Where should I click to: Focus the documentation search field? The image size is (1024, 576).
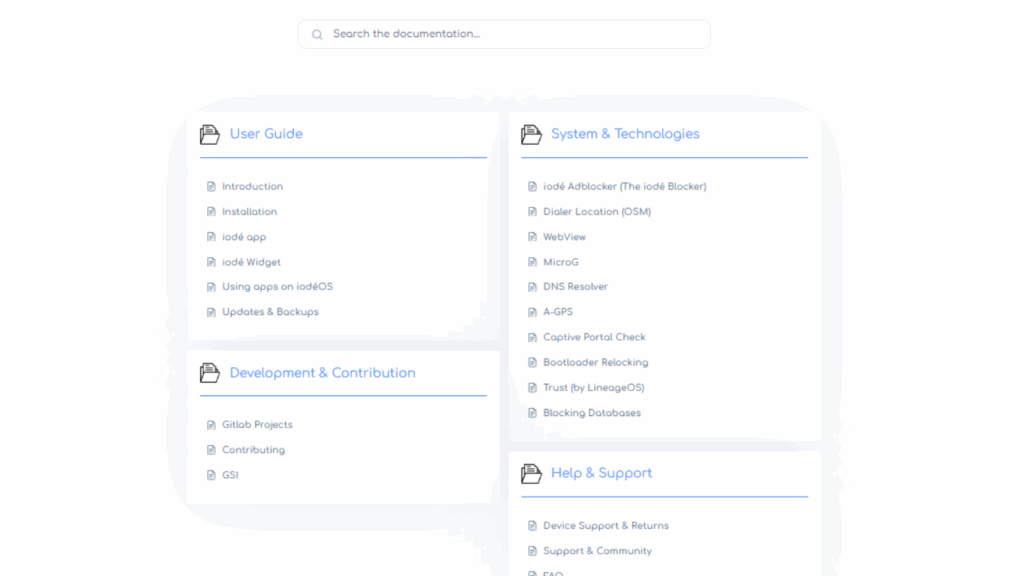click(x=504, y=34)
